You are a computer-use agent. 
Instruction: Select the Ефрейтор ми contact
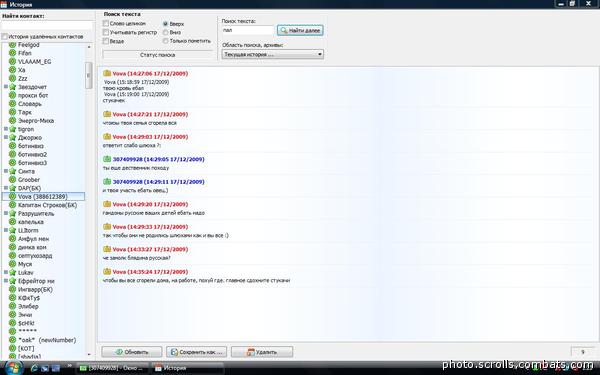[36, 281]
